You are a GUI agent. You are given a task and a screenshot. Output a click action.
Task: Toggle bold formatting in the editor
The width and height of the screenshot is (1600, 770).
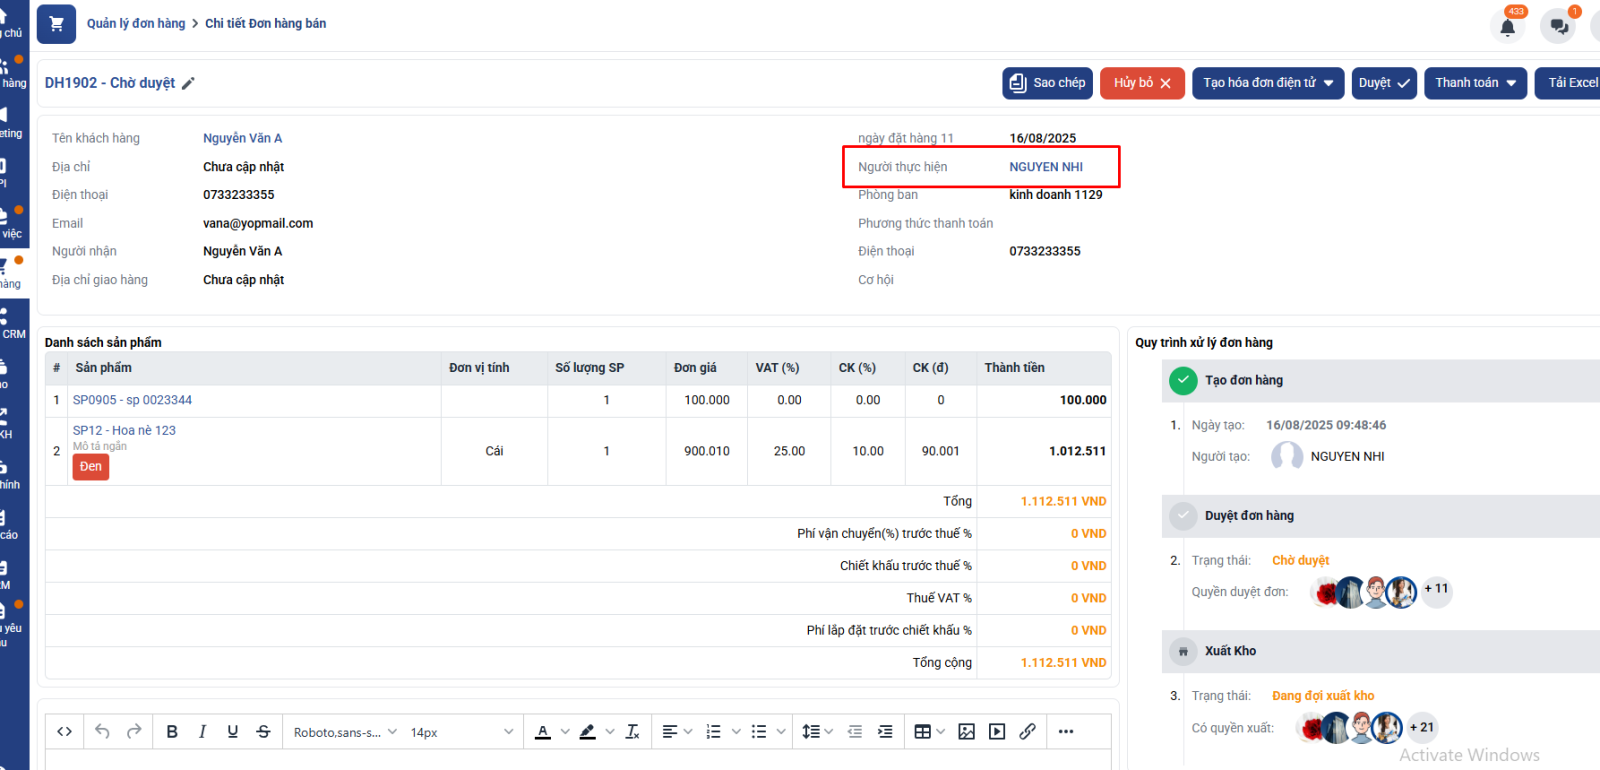click(x=172, y=732)
